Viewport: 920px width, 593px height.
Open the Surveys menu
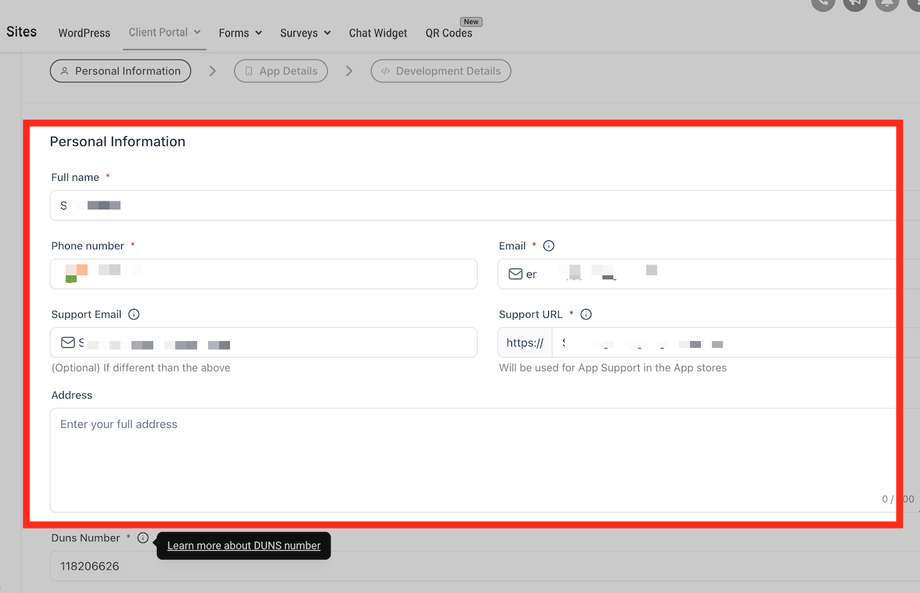tap(299, 33)
